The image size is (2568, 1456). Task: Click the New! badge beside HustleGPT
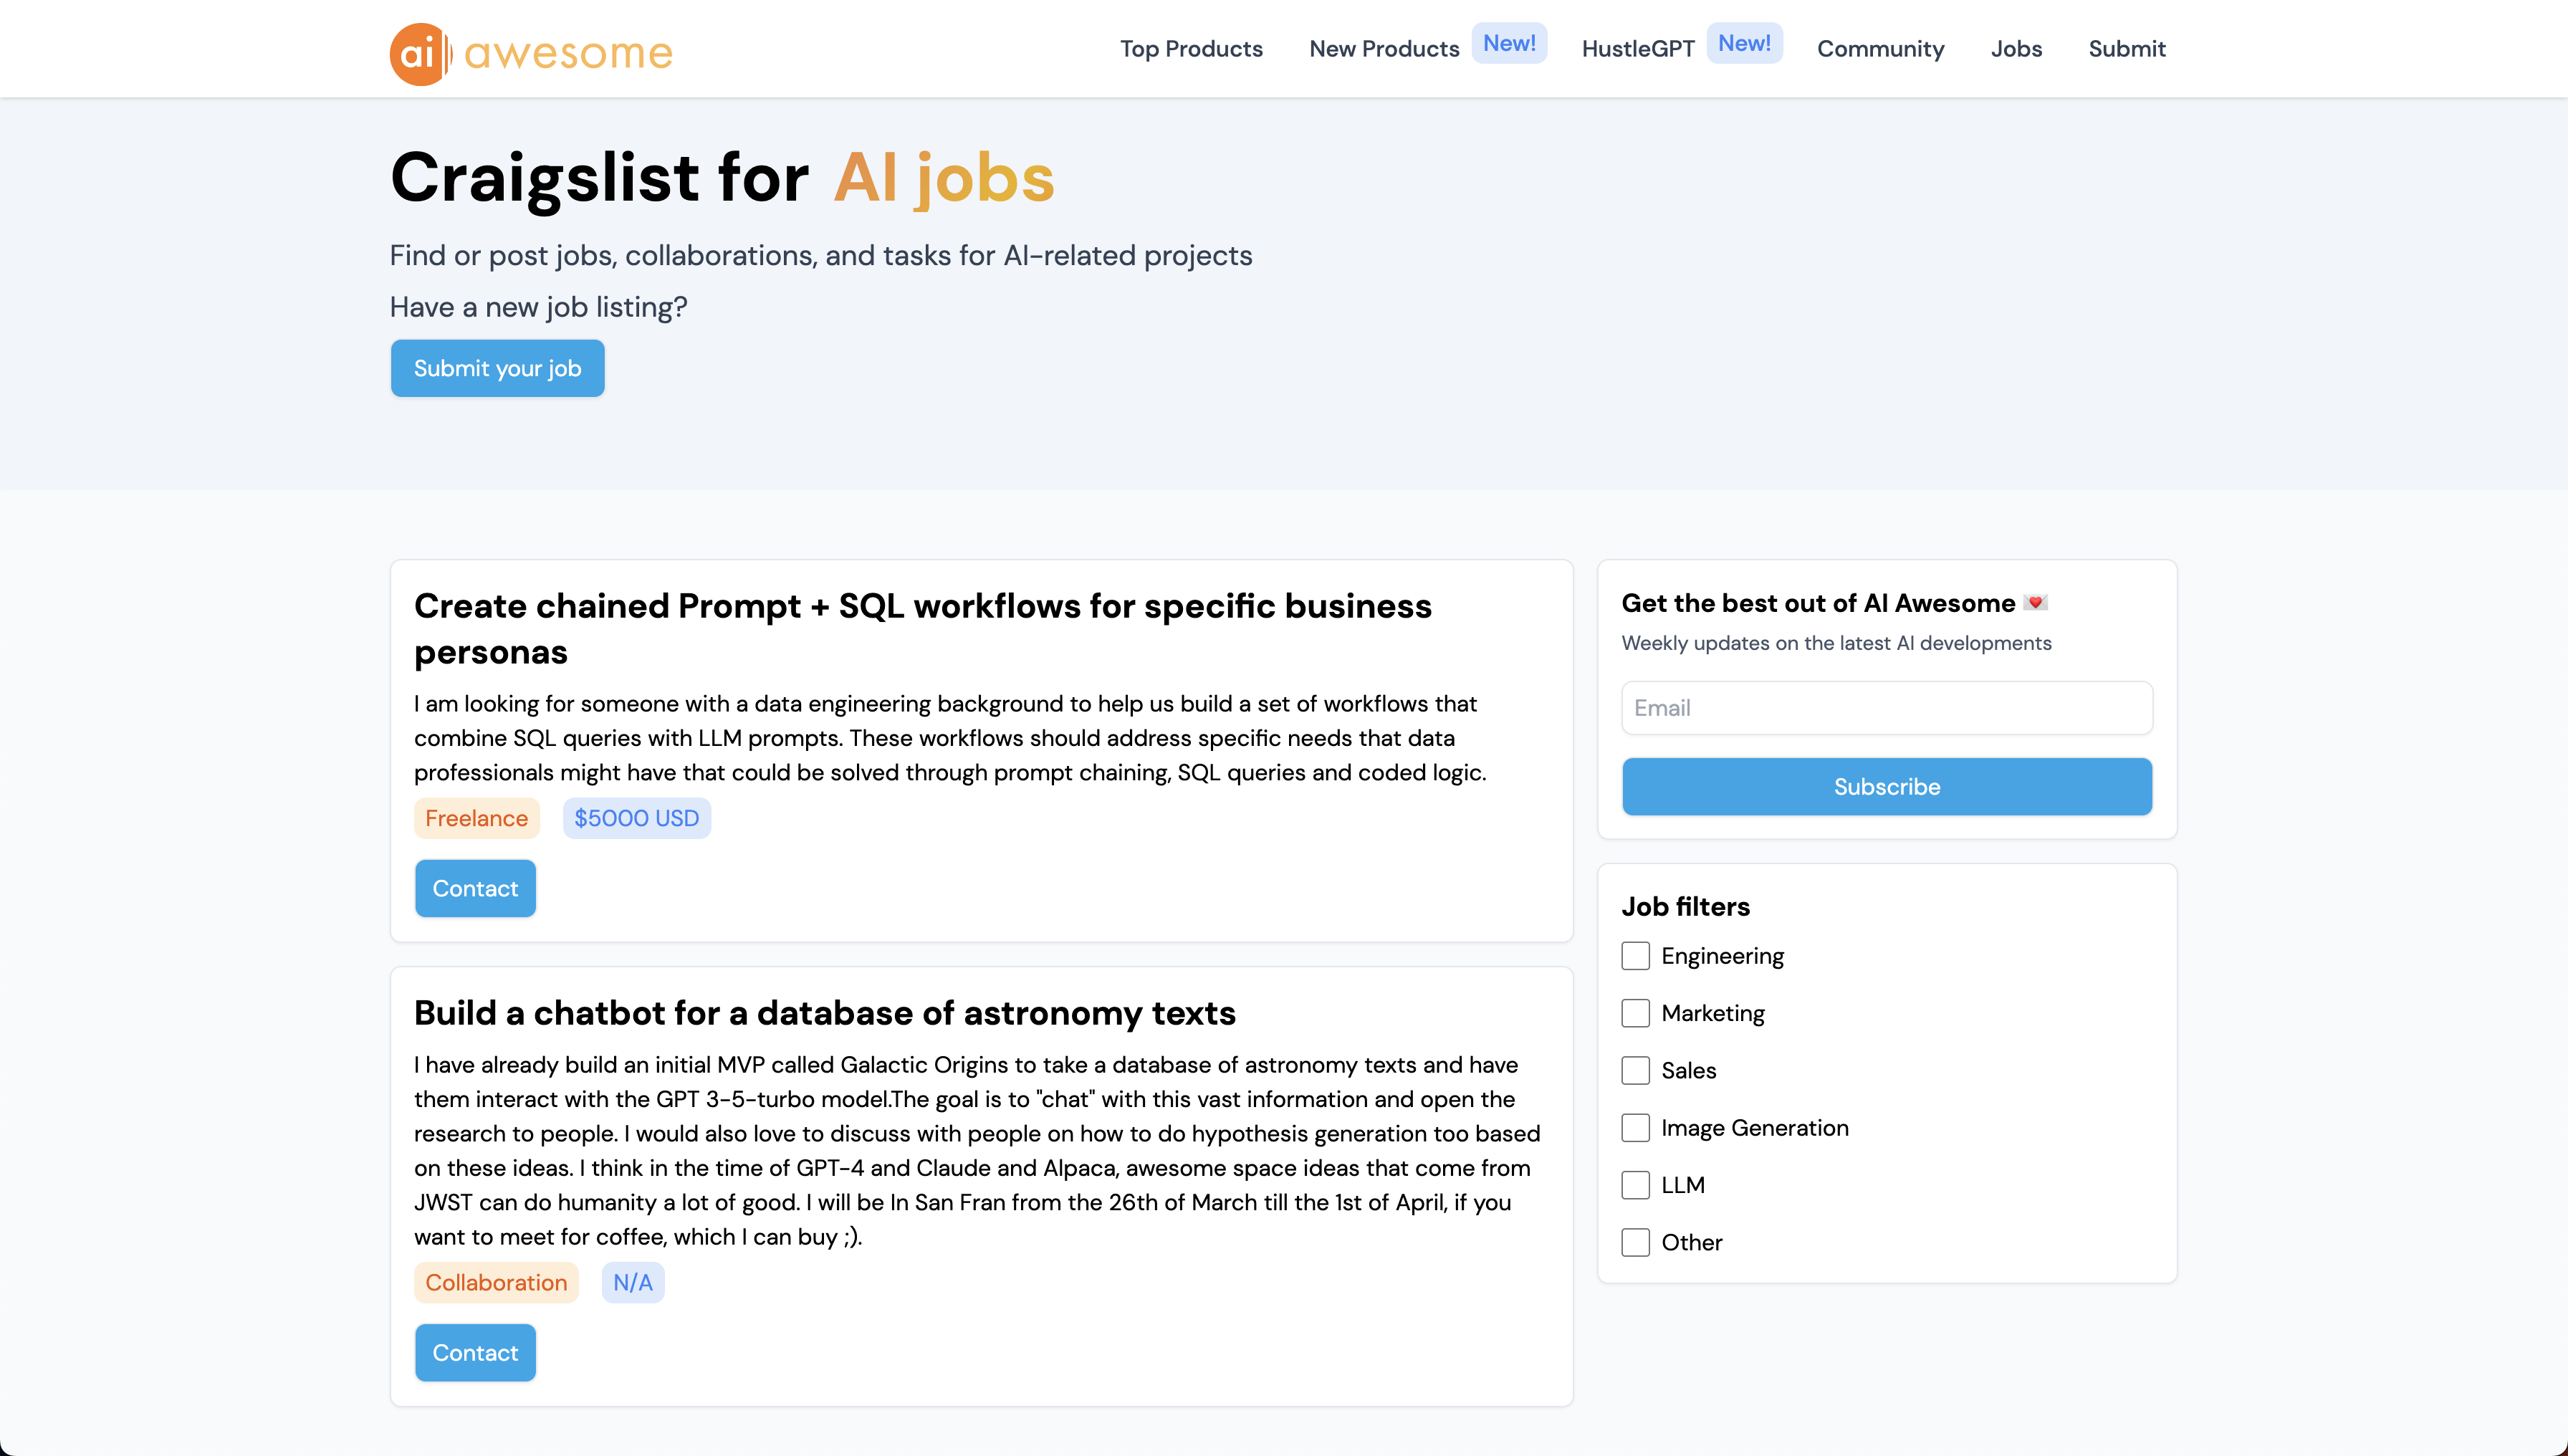coord(1744,43)
